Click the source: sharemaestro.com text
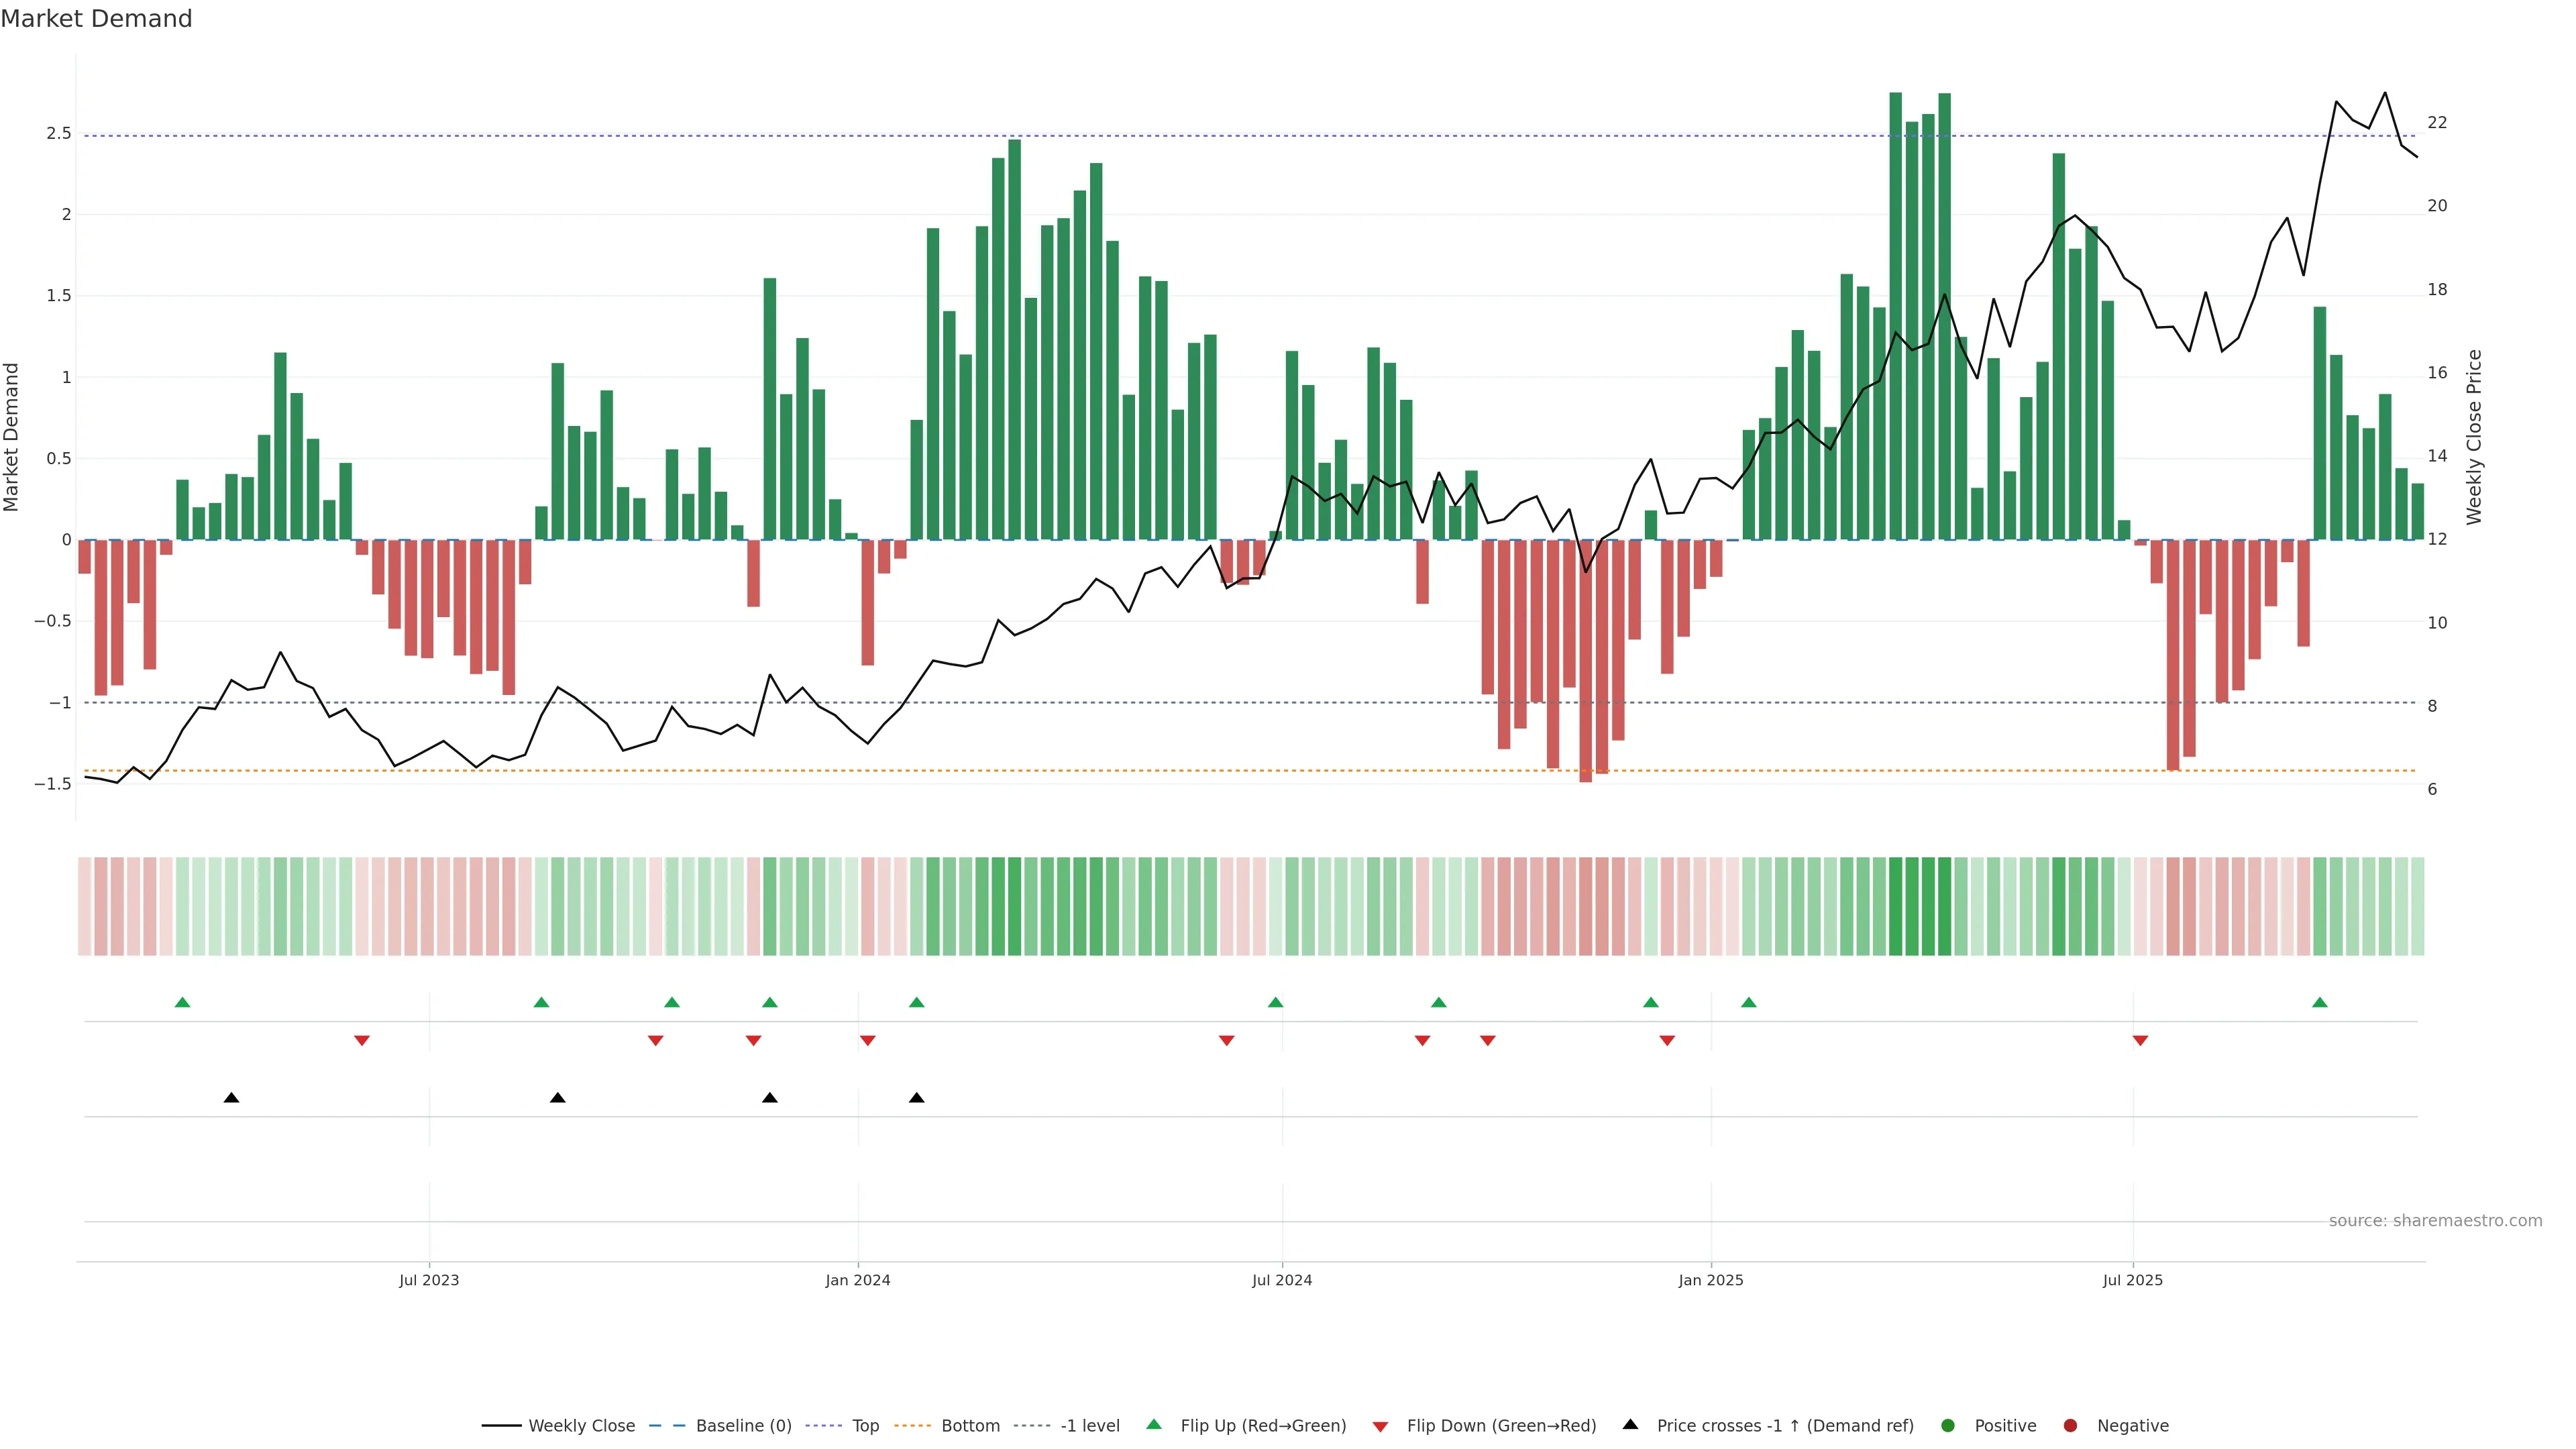 click(2435, 1221)
